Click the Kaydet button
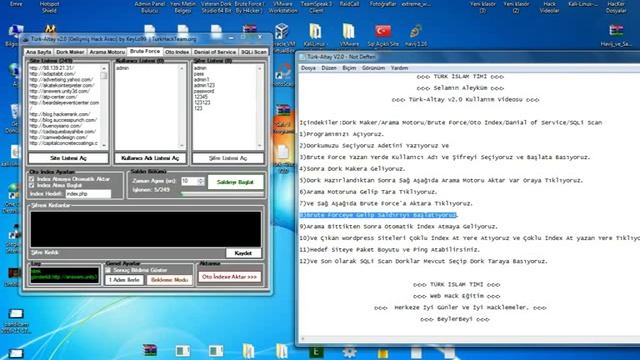Viewport: 640px width, 360px height. click(x=243, y=253)
